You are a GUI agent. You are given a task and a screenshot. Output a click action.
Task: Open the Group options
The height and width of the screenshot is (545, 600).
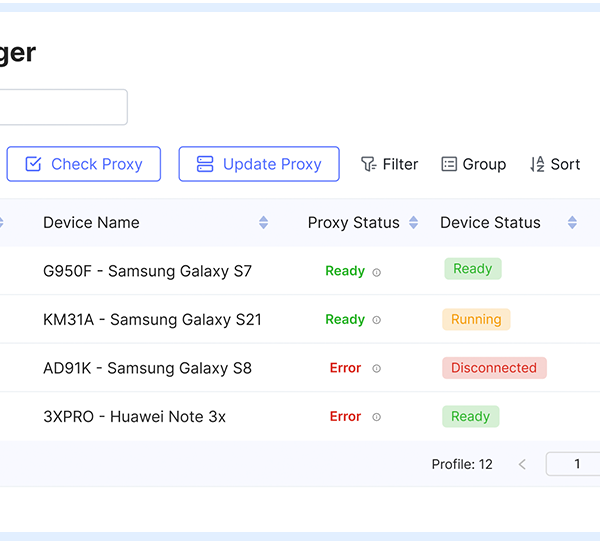(x=474, y=165)
